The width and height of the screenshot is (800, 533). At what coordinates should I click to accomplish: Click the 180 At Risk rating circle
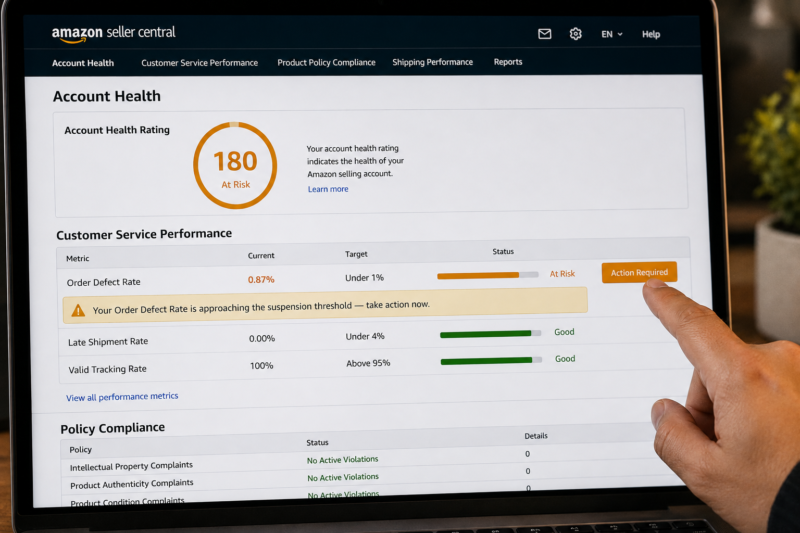click(x=235, y=165)
